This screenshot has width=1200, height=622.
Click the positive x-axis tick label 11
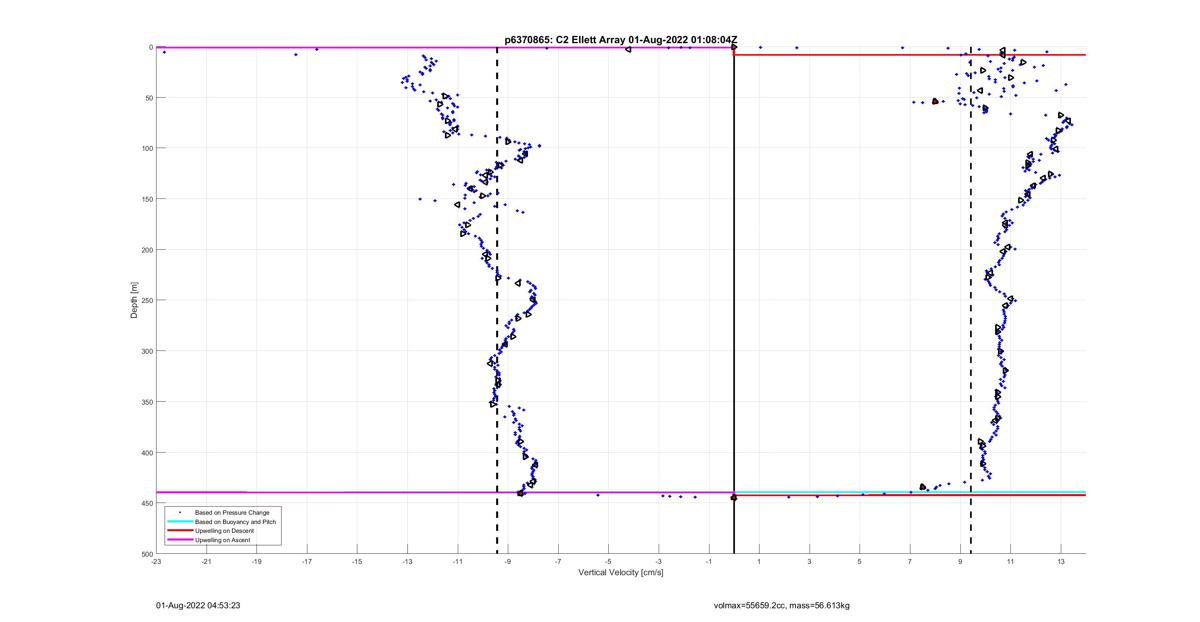1011,562
